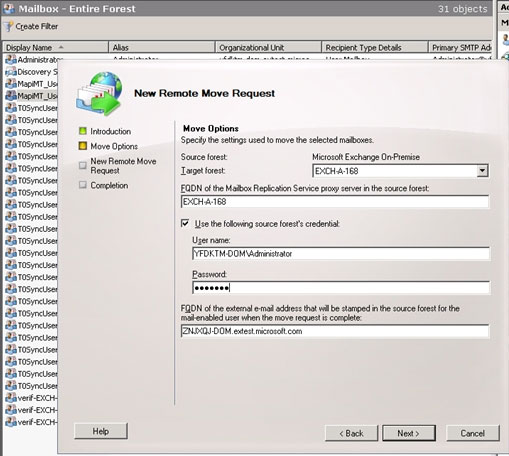Click the New Remote Move Request wizard icon
509x456 pixels.
point(99,94)
